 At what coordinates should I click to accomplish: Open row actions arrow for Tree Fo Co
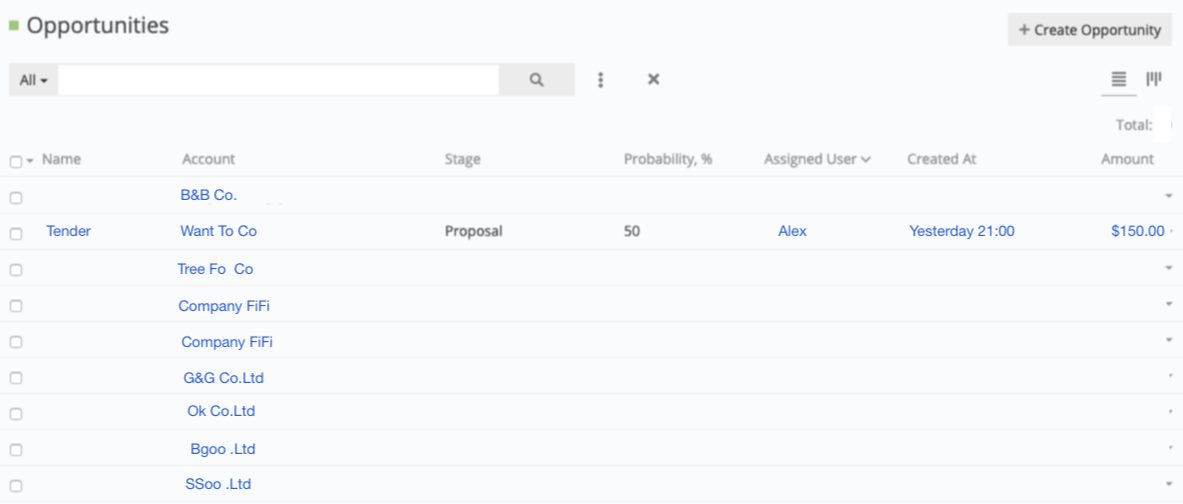1169,269
